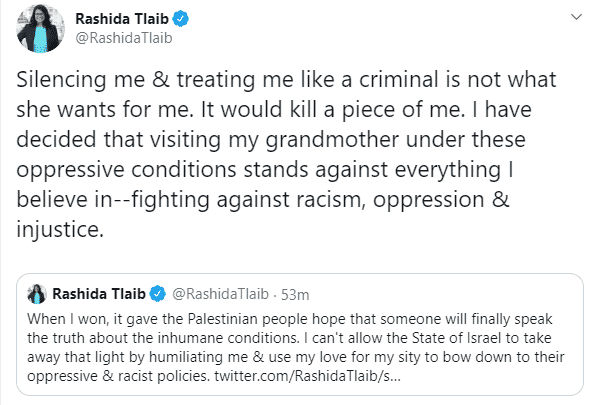
Task: Click the verified badge beside the main author name
Action: tap(181, 19)
